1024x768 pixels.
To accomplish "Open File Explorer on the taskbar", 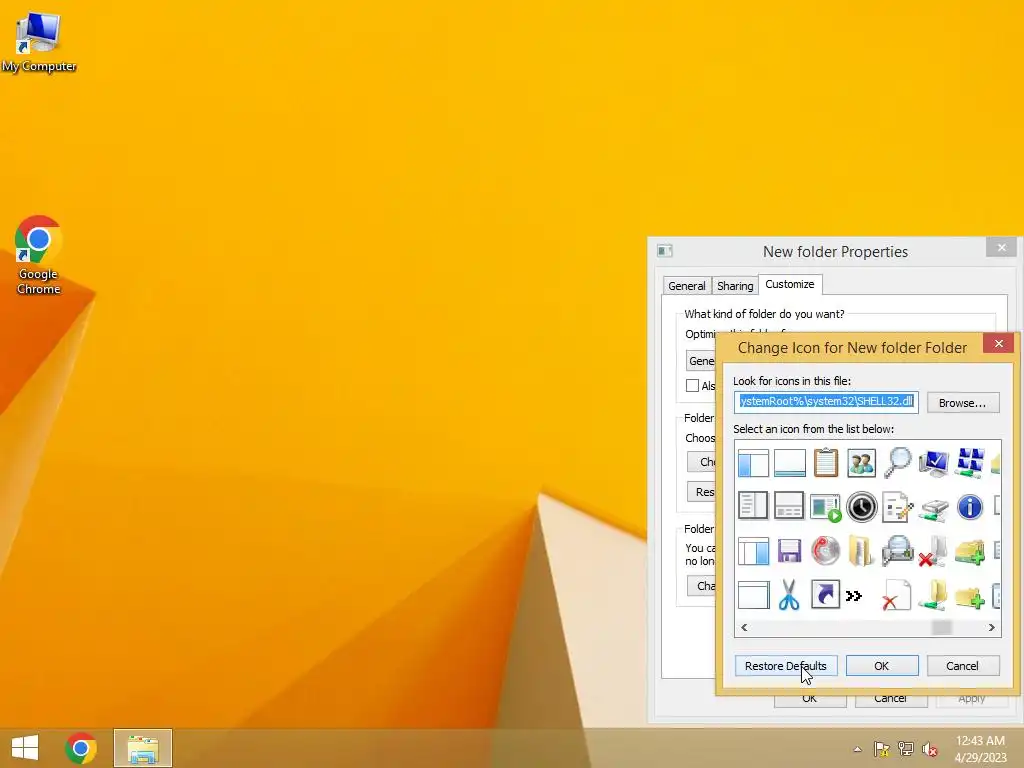I will 142,748.
